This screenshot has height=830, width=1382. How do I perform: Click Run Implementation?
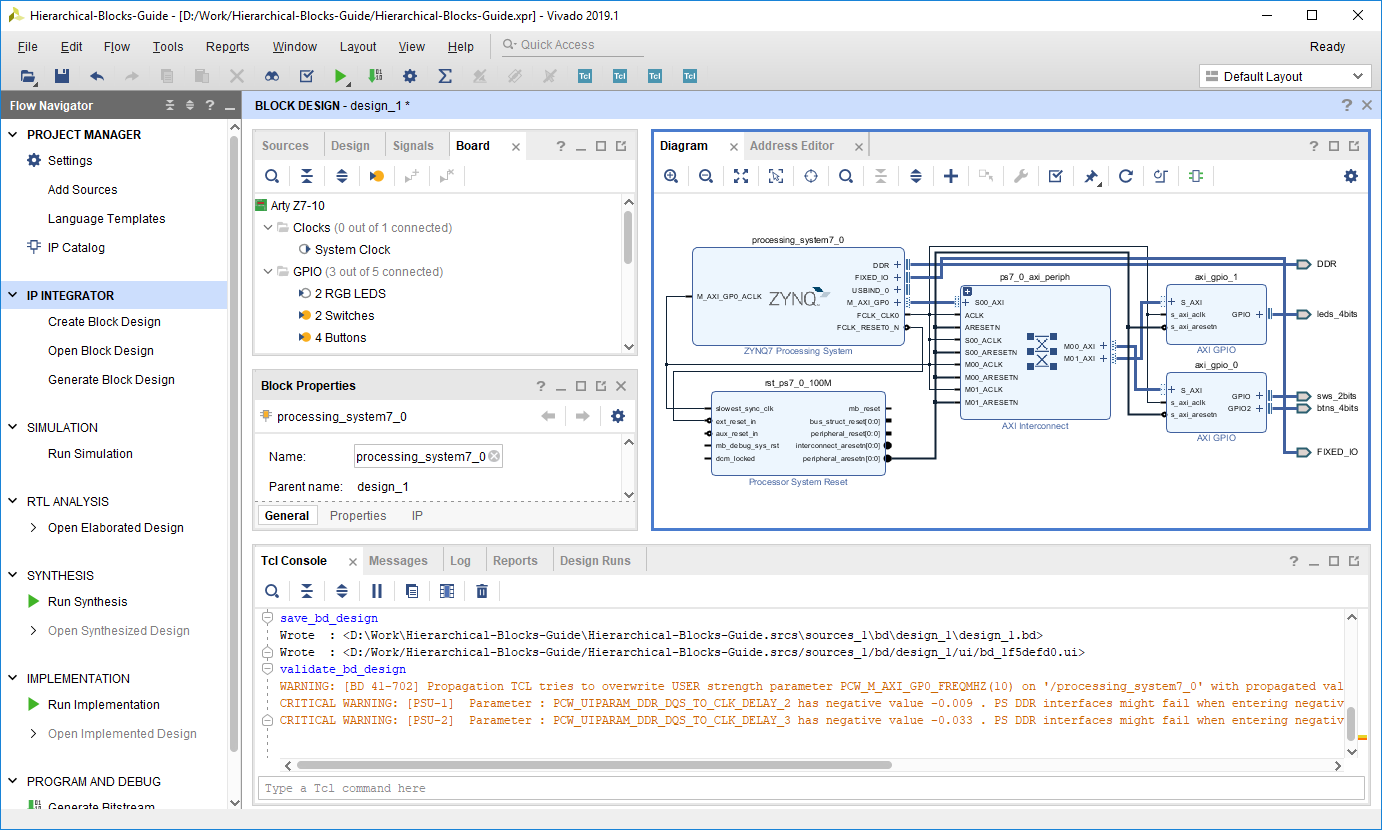click(104, 705)
